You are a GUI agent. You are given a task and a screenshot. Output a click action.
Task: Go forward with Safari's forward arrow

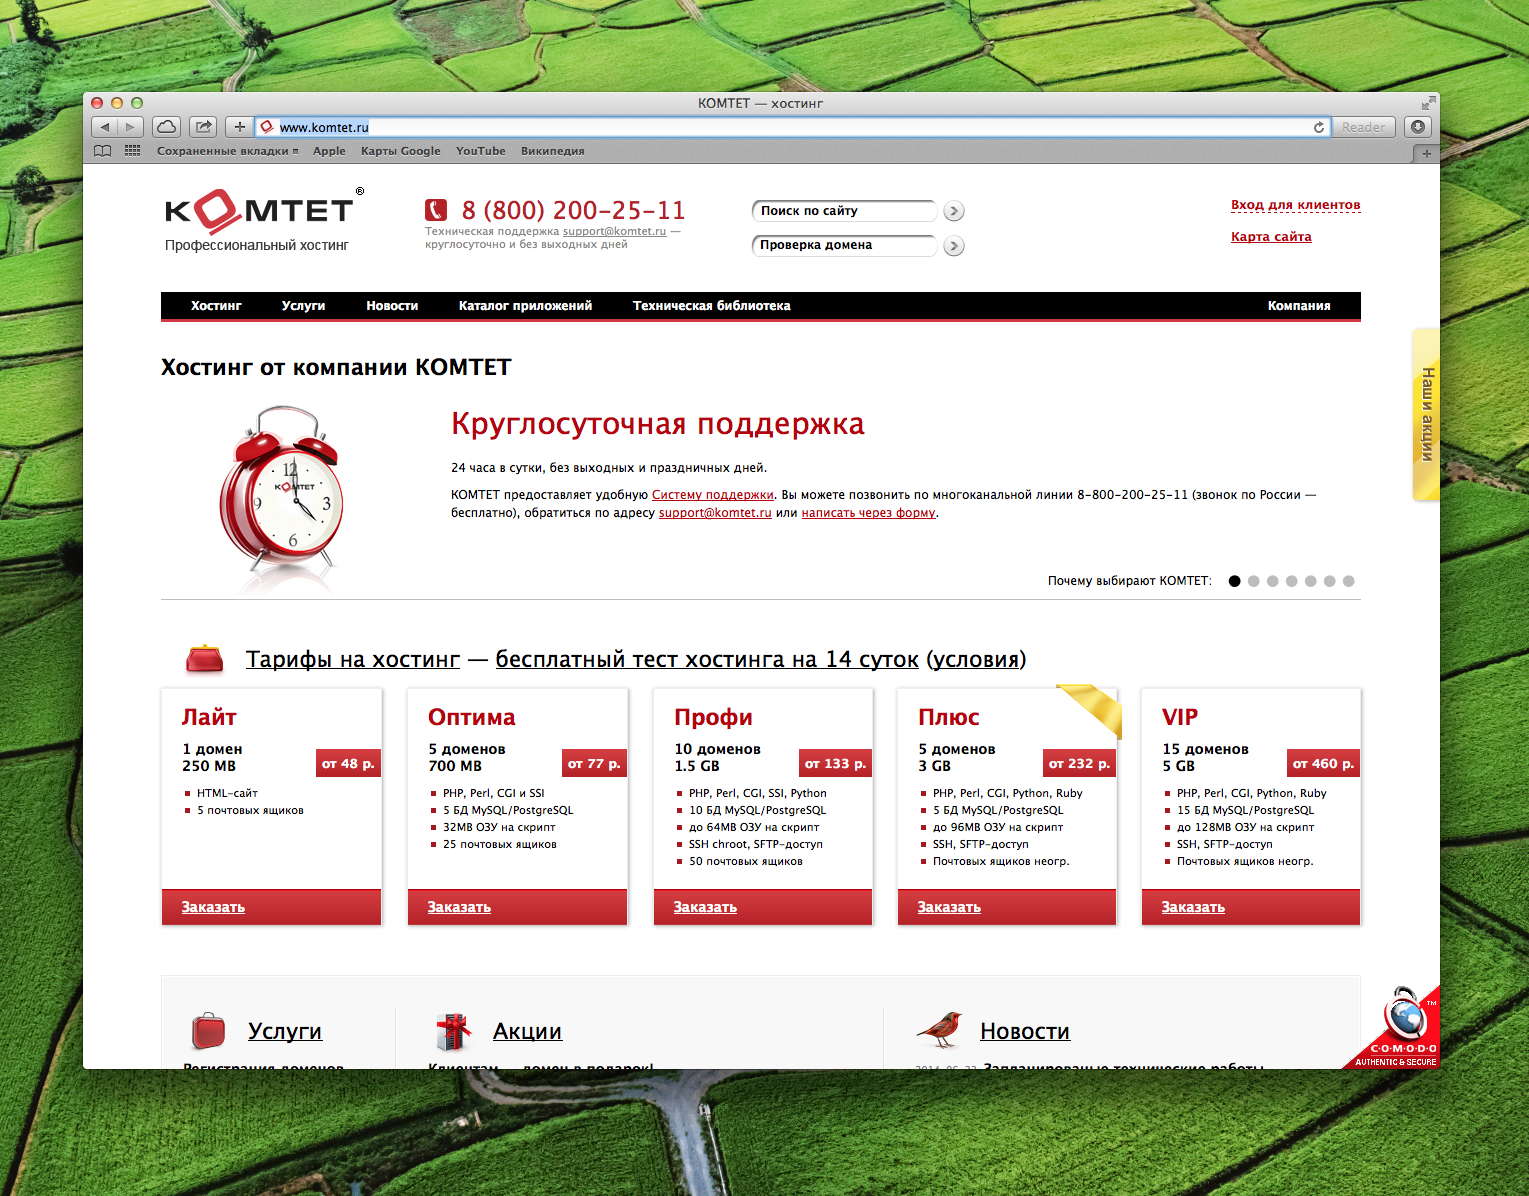[131, 127]
